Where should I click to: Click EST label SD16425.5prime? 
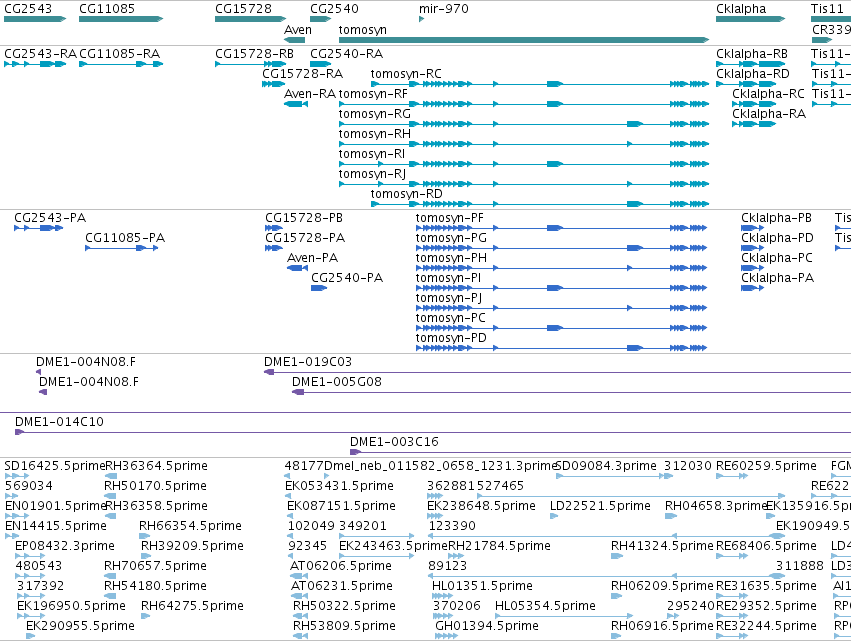click(54, 466)
